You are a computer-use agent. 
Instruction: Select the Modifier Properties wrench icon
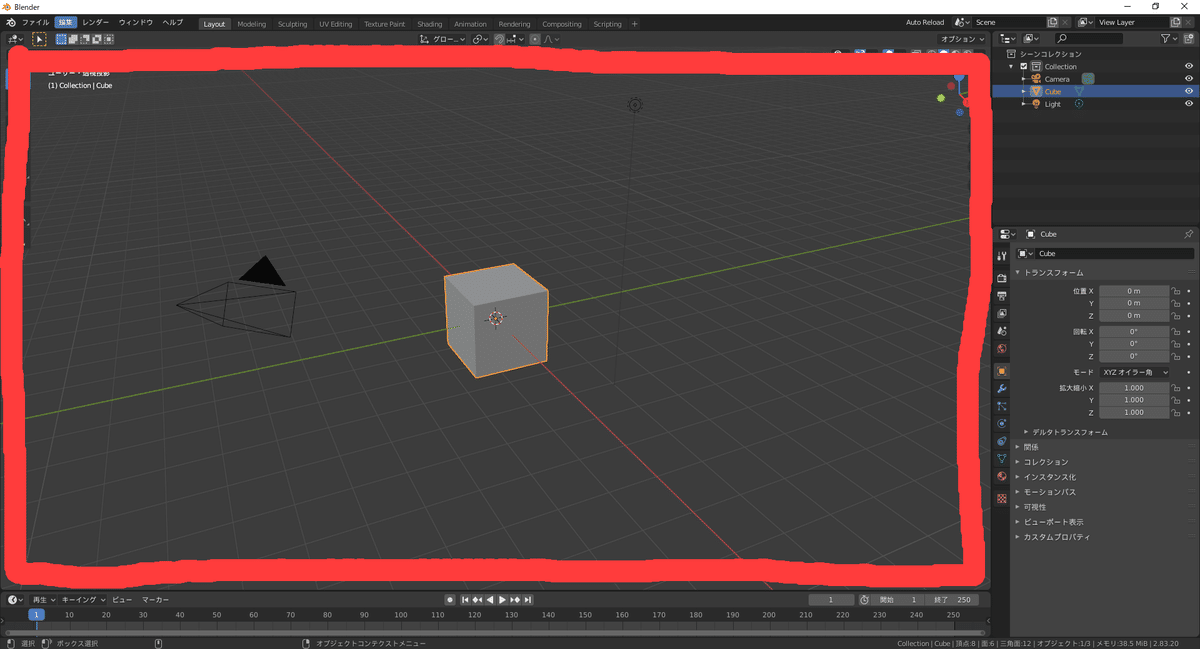1001,386
